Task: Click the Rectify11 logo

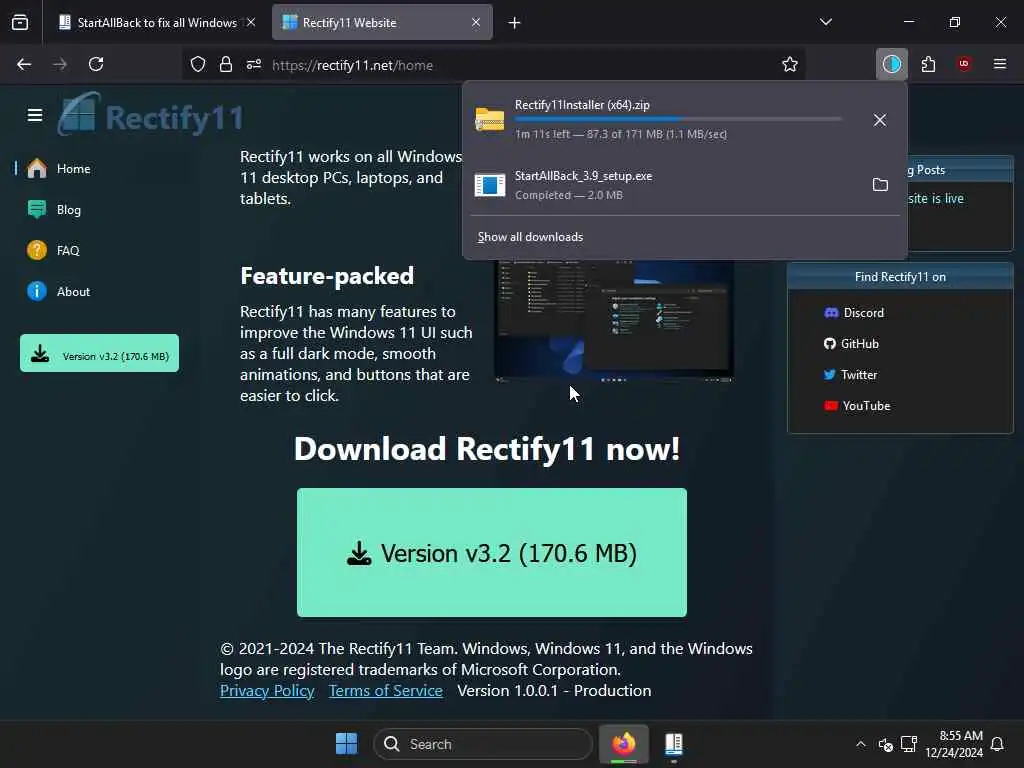Action: coord(151,115)
